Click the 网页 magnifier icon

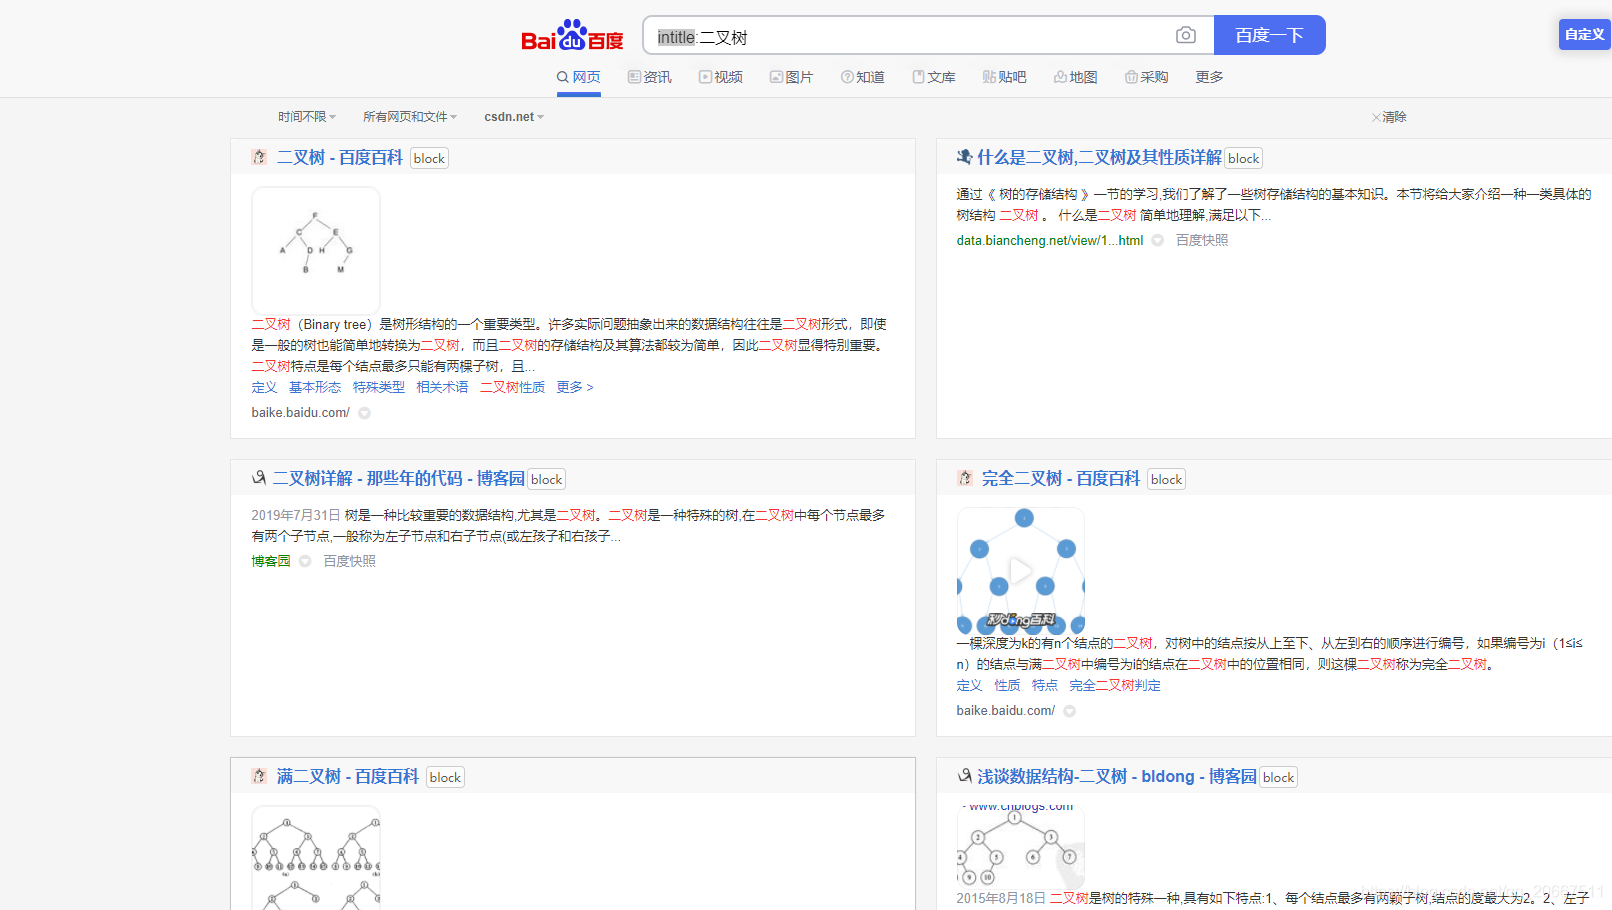tap(563, 77)
